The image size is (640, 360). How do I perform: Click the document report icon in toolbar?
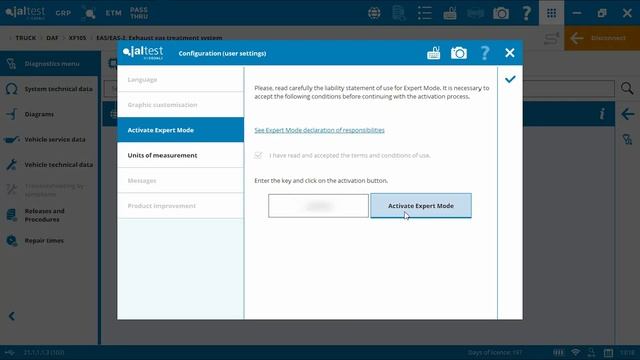pos(399,13)
